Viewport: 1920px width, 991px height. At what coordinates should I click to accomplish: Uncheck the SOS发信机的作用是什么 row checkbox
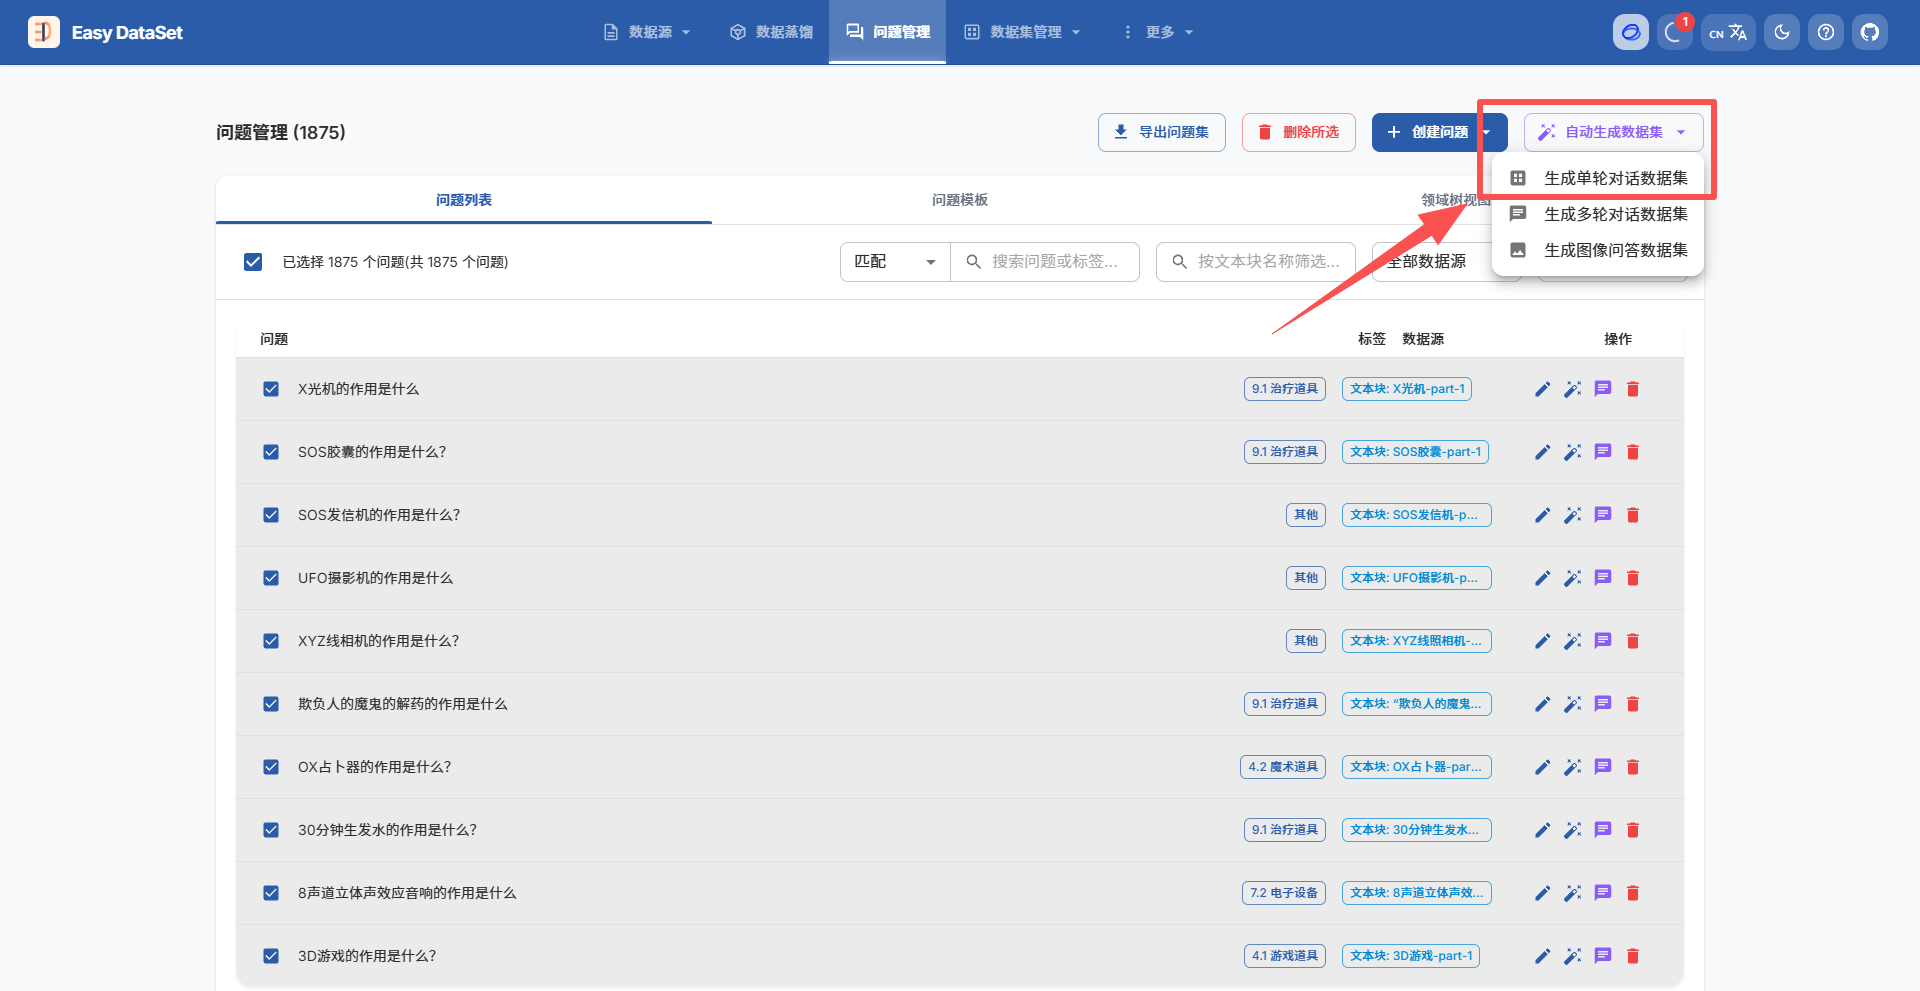271,515
